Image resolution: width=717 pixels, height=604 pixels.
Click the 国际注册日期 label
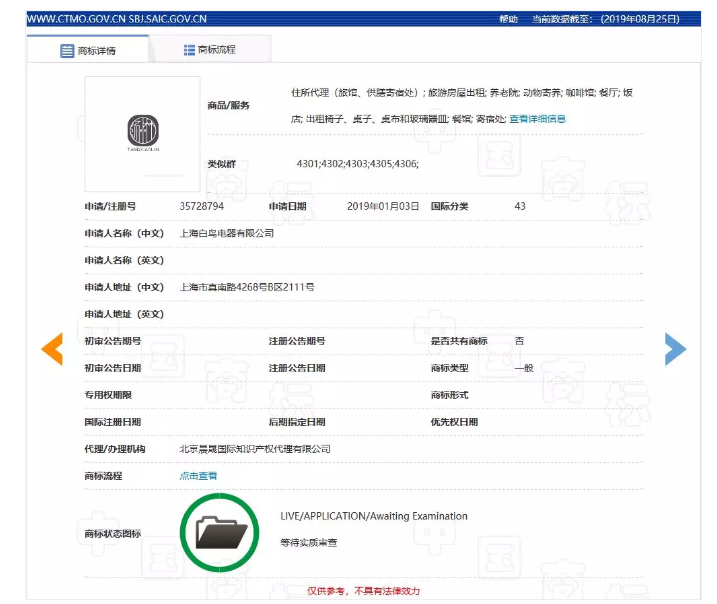point(112,422)
